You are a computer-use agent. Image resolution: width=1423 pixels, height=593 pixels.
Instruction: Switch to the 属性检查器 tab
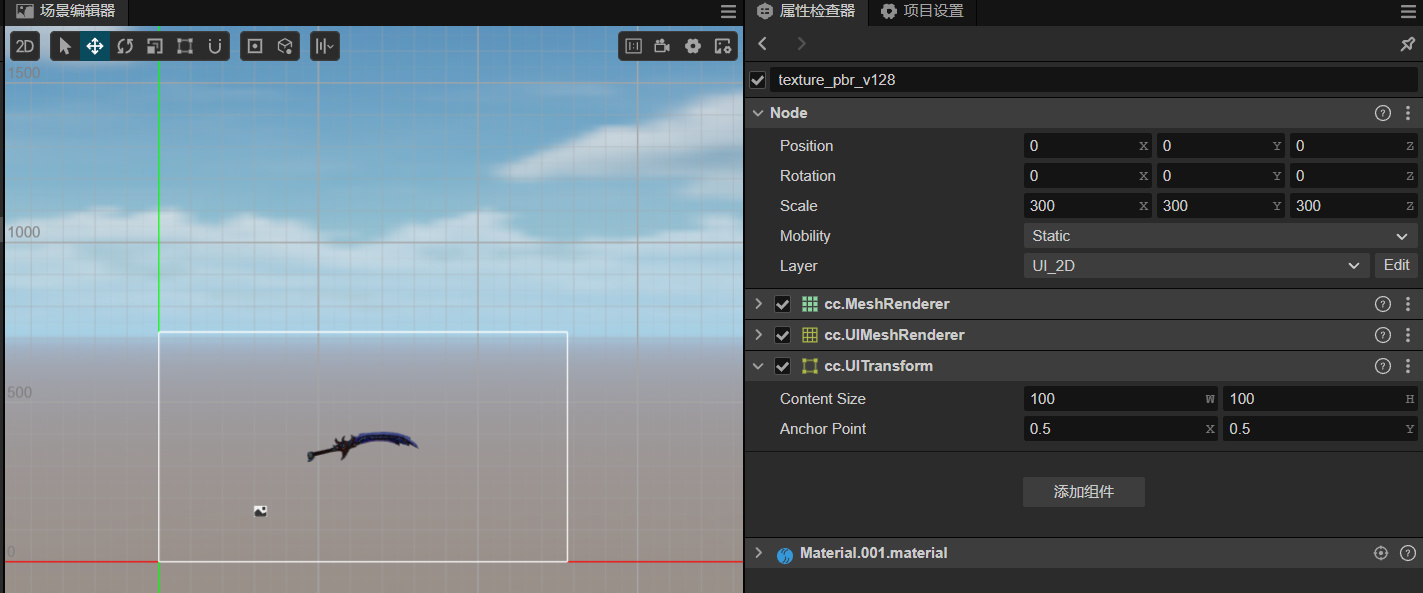pyautogui.click(x=806, y=12)
